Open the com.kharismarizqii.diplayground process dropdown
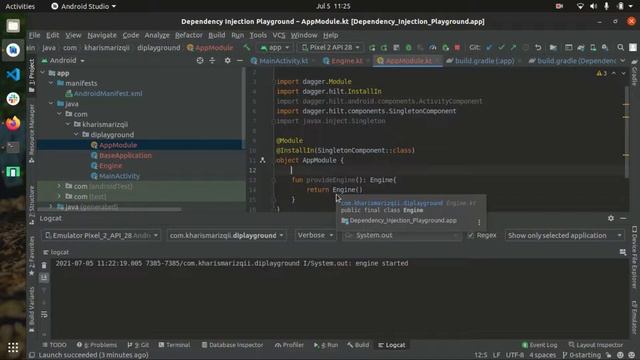Screen dimensions: 640x360 coord(227,236)
